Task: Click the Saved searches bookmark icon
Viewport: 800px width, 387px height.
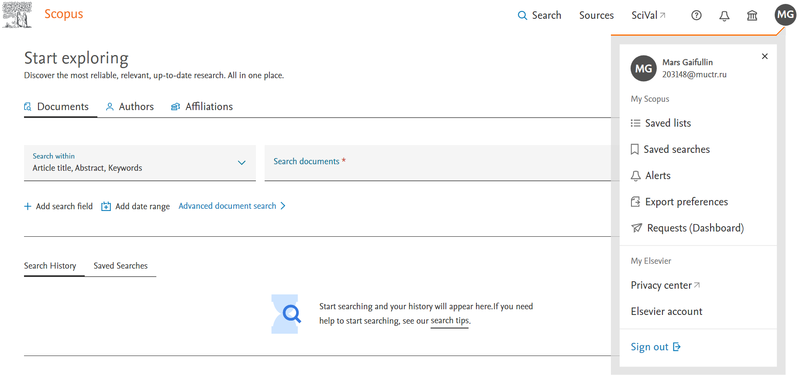Action: click(635, 149)
